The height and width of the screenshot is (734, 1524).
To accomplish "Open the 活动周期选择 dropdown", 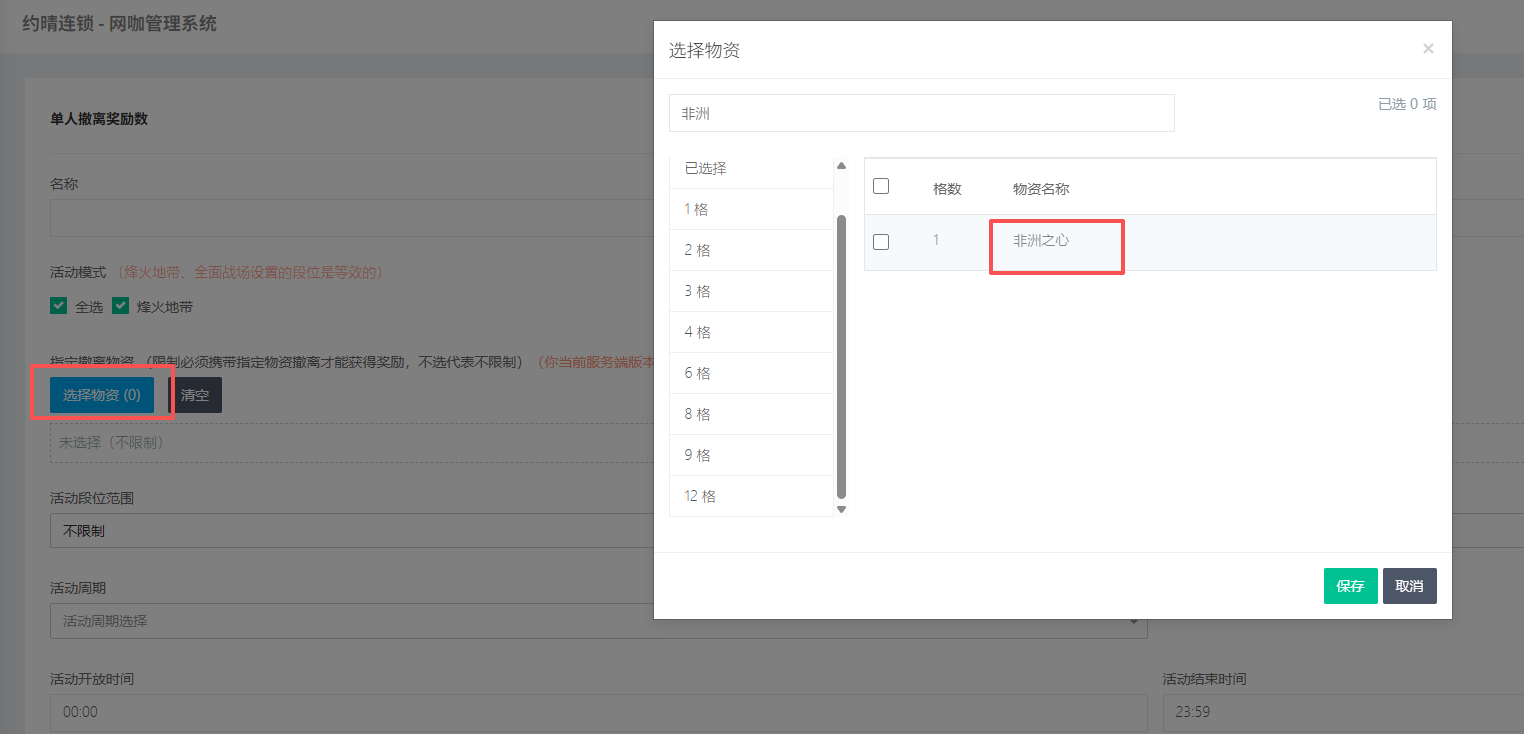I will point(598,621).
